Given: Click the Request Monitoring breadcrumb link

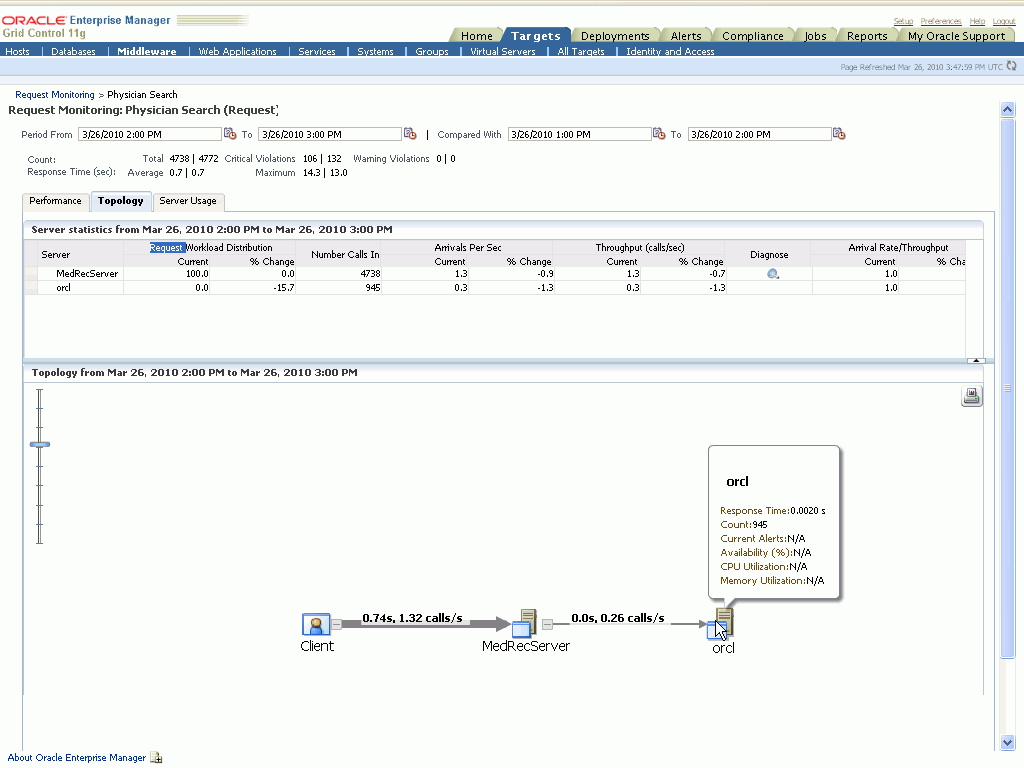Looking at the screenshot, I should pyautogui.click(x=55, y=95).
